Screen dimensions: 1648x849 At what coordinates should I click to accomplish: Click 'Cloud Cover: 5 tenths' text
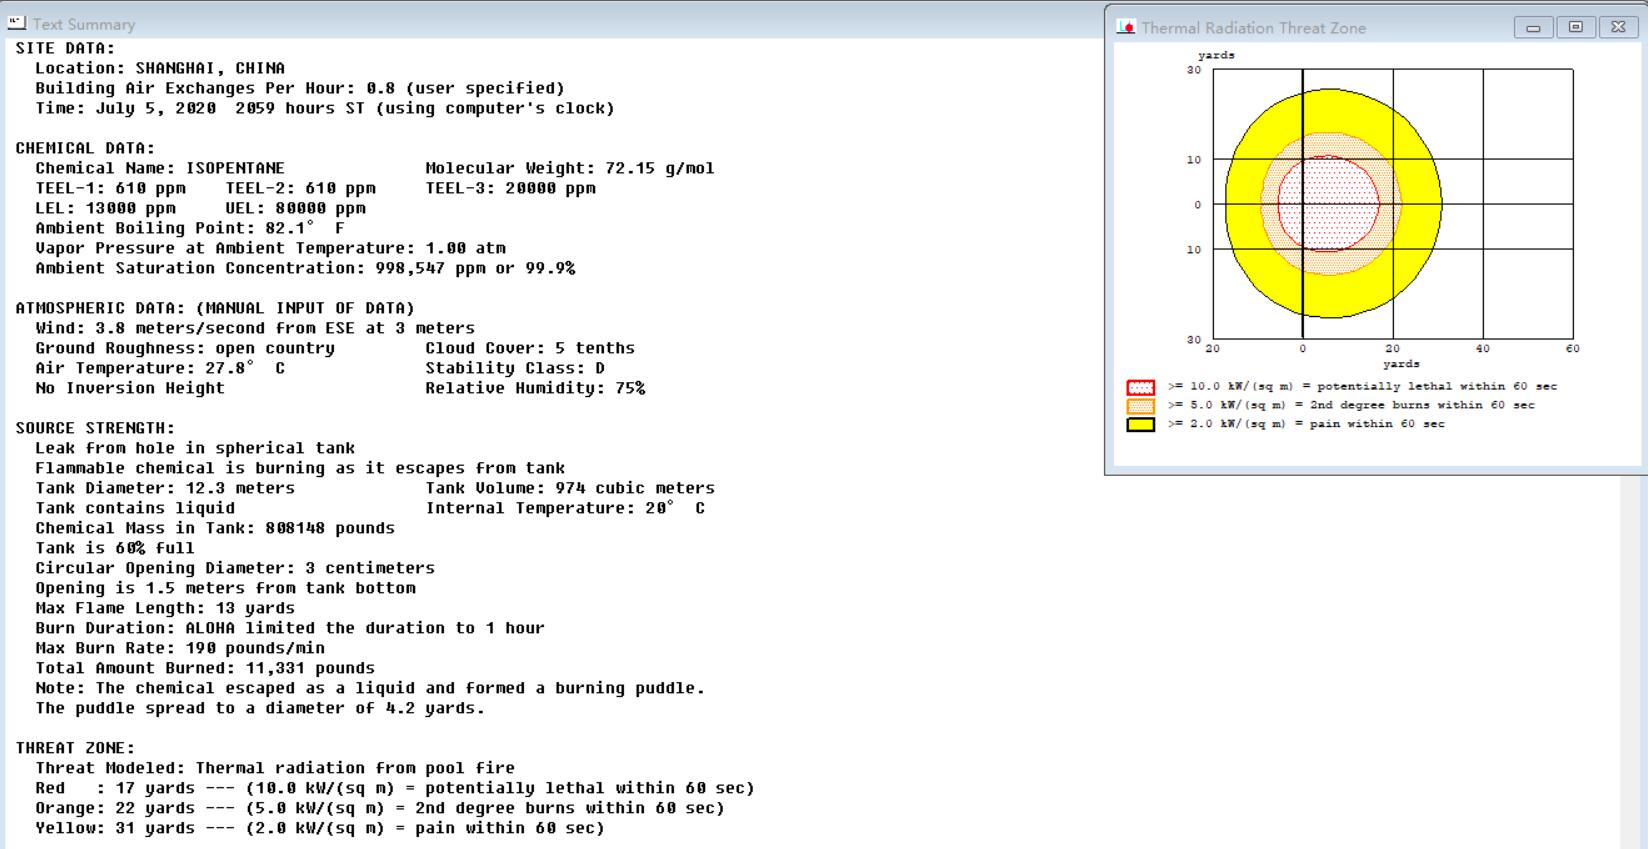(x=530, y=348)
